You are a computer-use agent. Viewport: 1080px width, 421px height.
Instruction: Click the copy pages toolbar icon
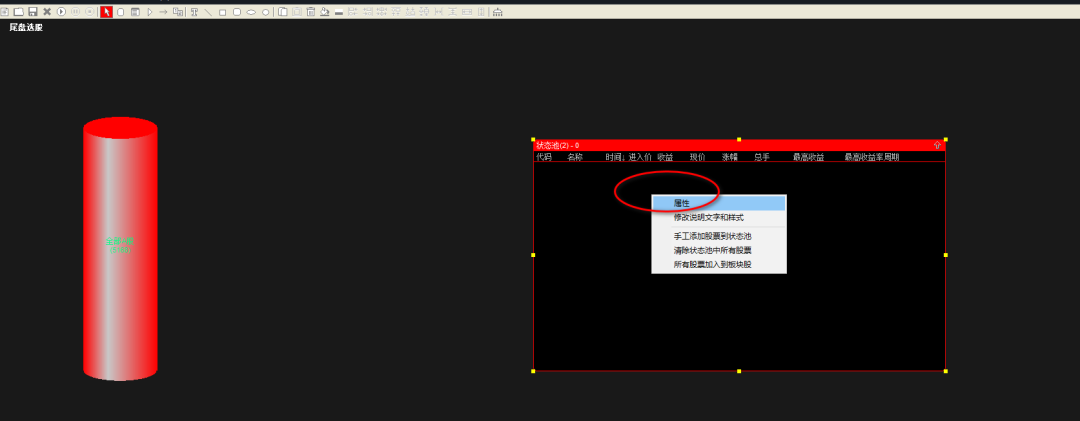[282, 12]
